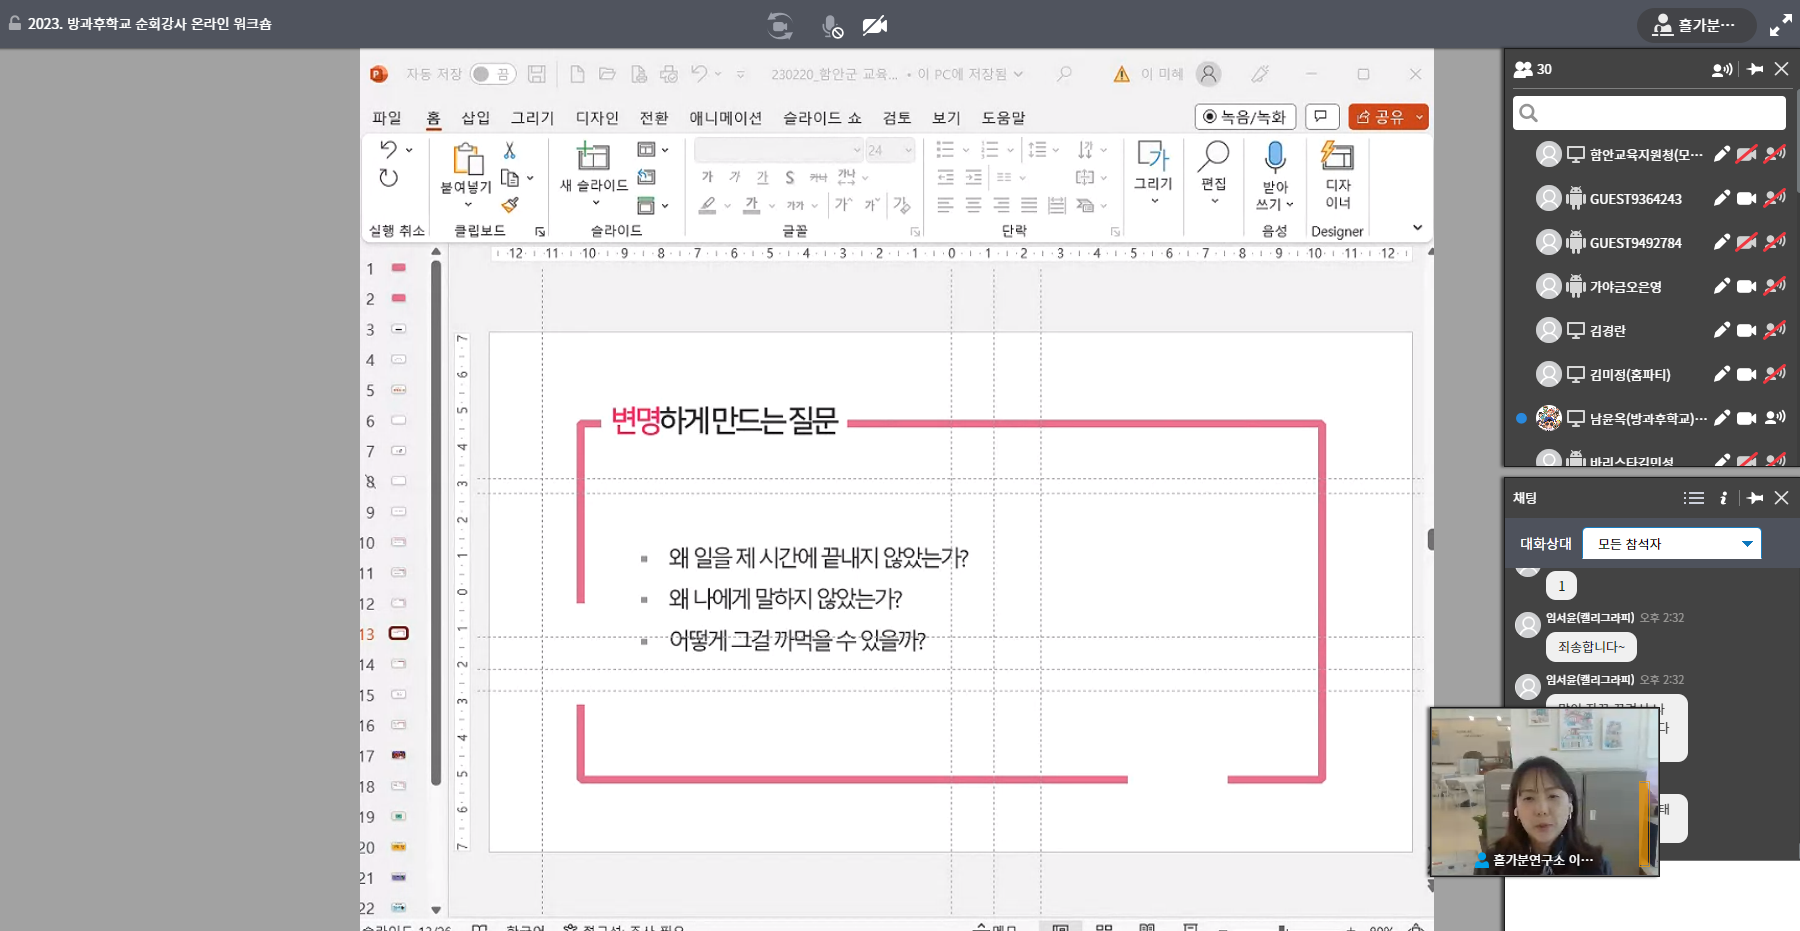Open the editing (편집) magnifier menu
1800x931 pixels.
click(x=1214, y=172)
